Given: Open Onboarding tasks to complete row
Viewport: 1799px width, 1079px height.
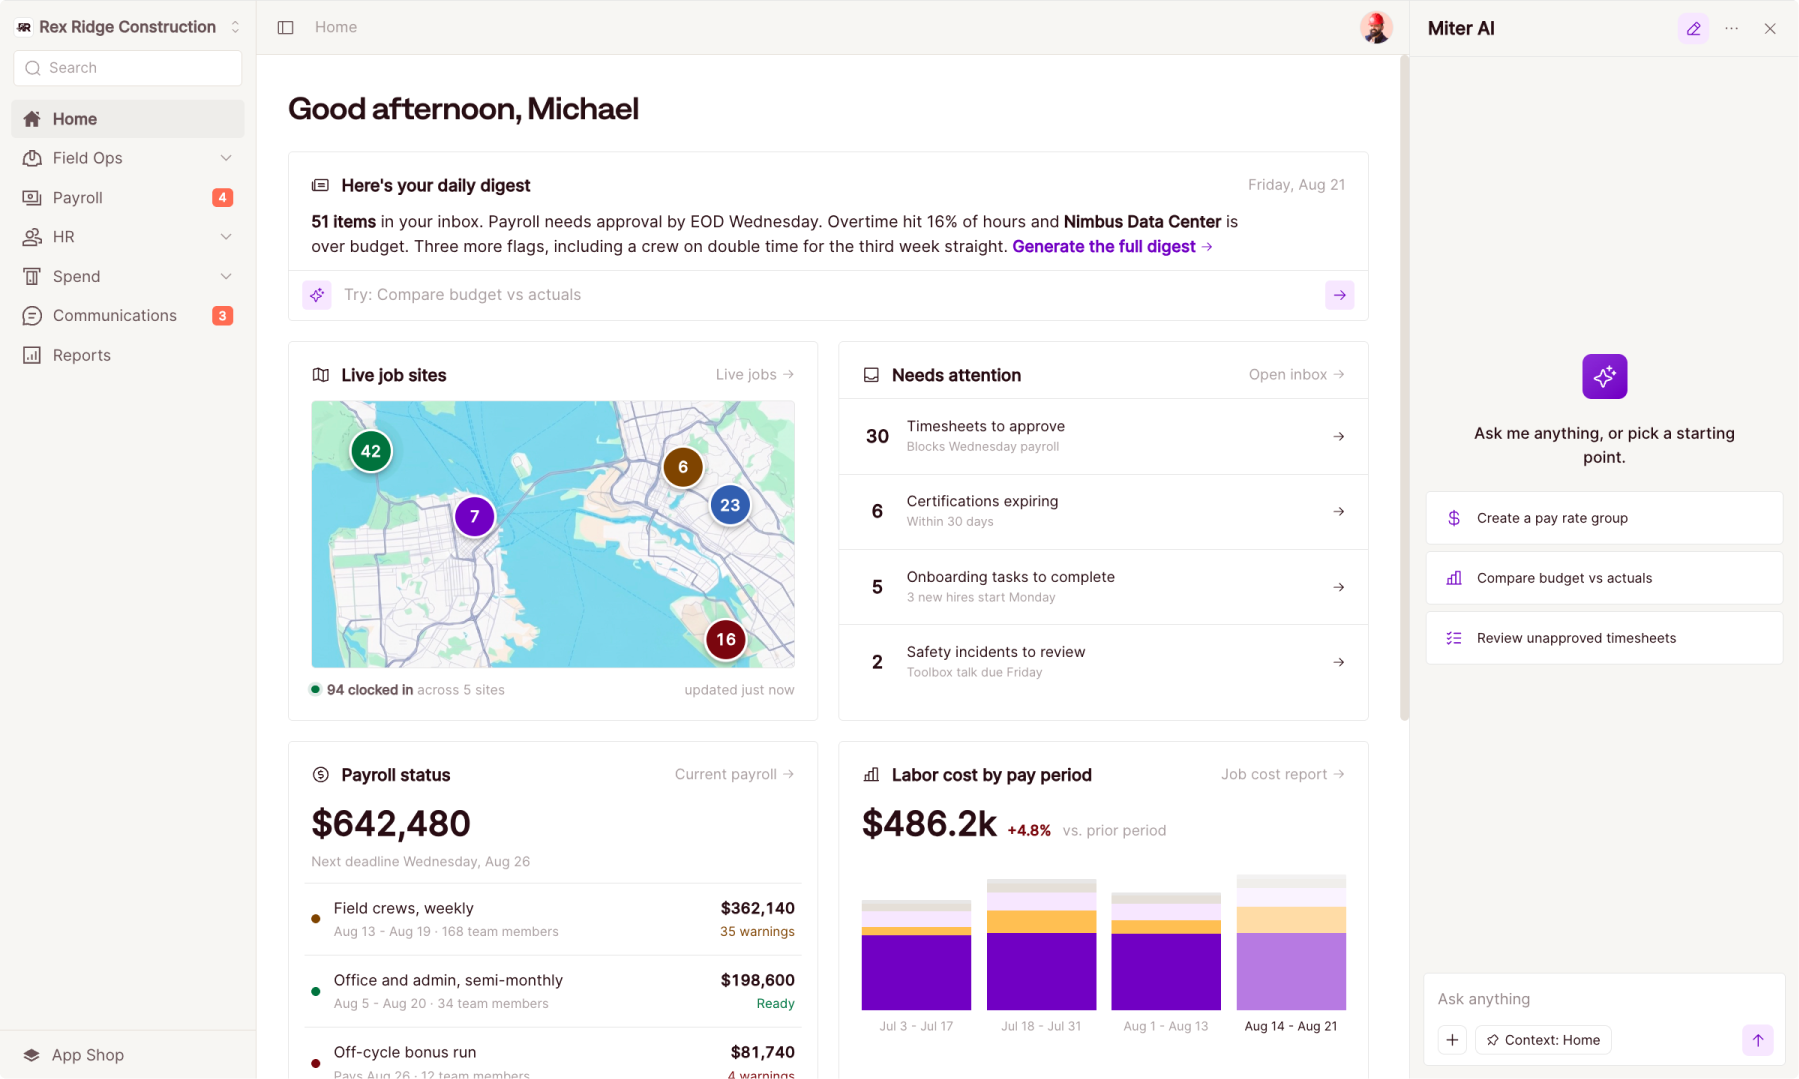Looking at the screenshot, I should [1103, 587].
